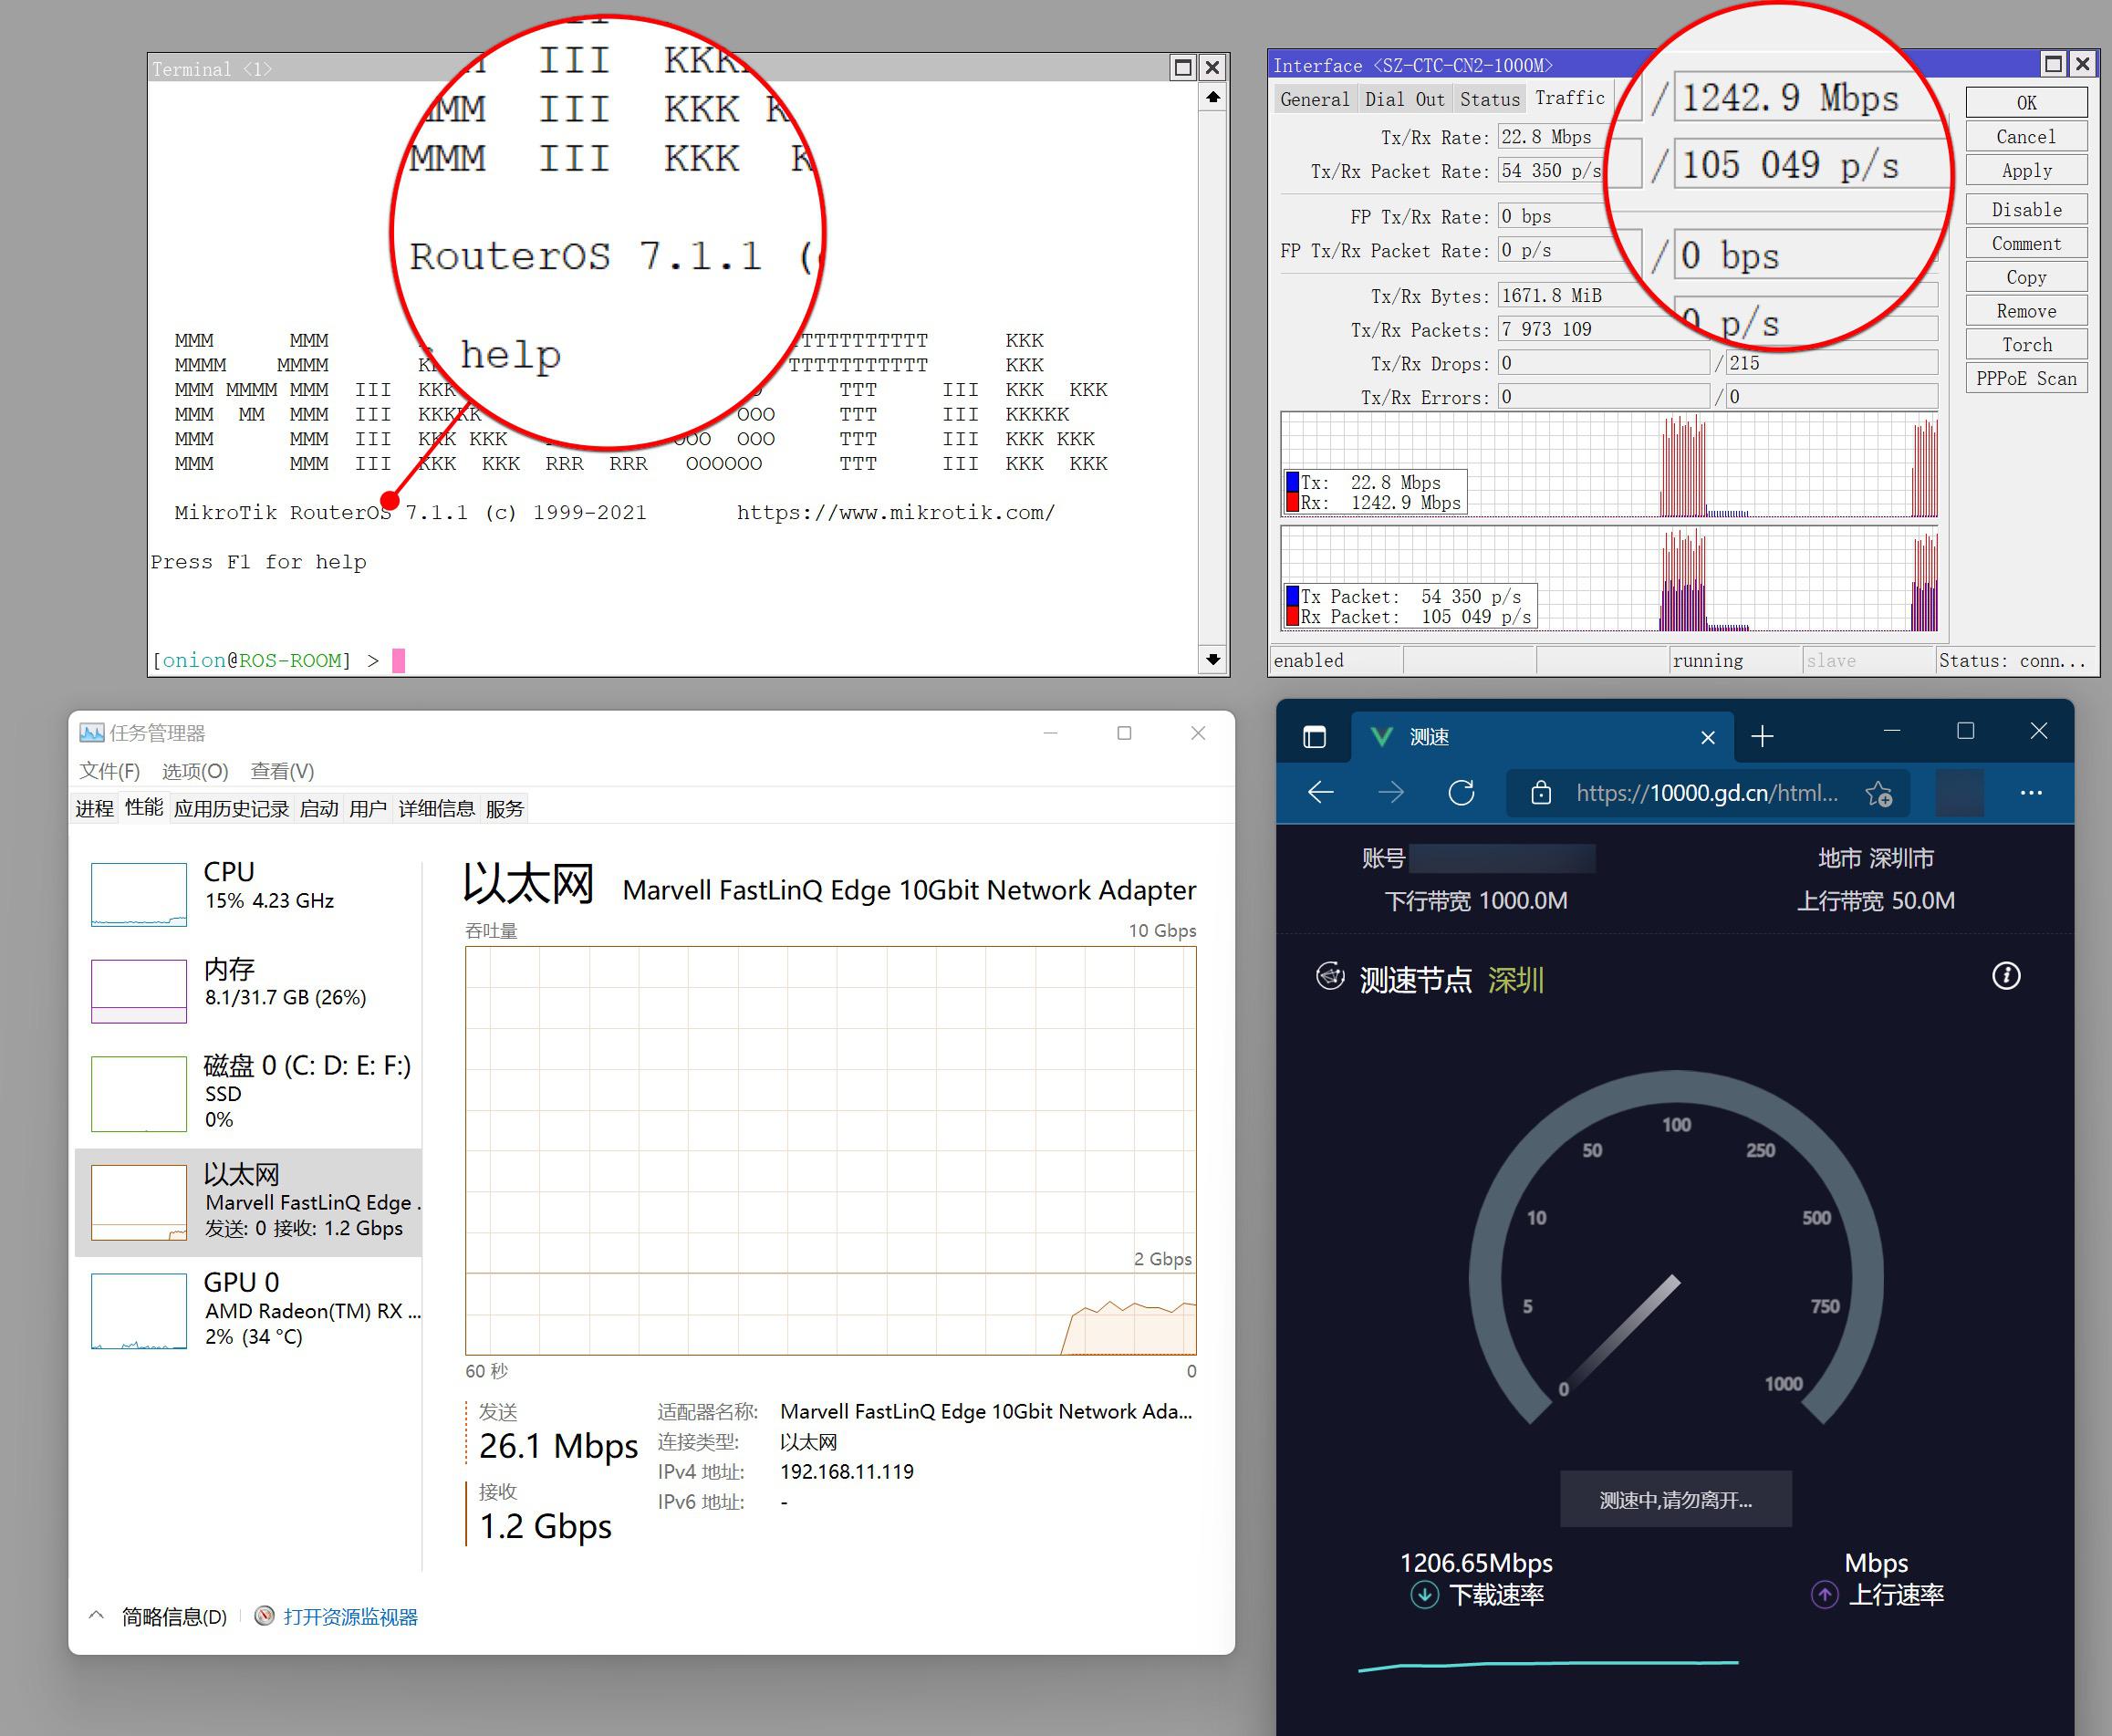Click the site lock icon in address bar
The height and width of the screenshot is (1736, 2112).
pos(1541,793)
